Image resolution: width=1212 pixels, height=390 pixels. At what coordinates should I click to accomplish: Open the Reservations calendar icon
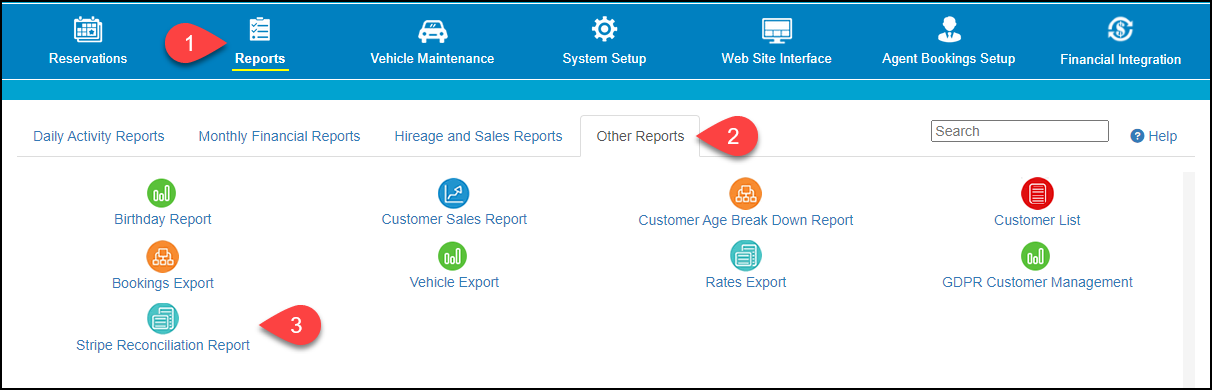pos(88,31)
